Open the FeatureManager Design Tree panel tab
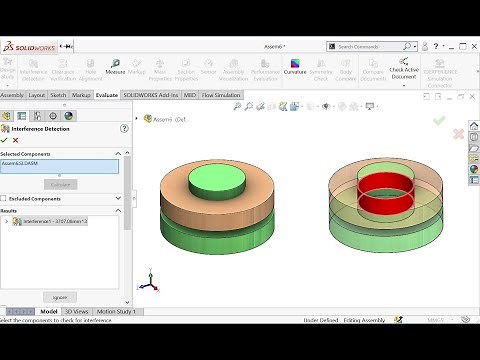Viewport: 480px width, 360px height. [x=6, y=116]
